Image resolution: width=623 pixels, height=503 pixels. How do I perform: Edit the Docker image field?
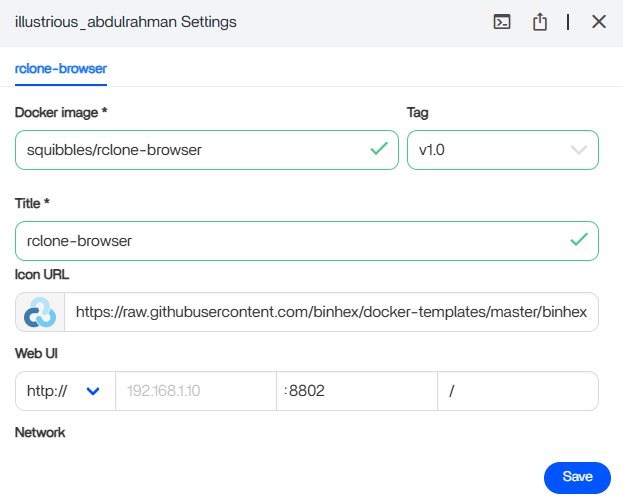207,150
